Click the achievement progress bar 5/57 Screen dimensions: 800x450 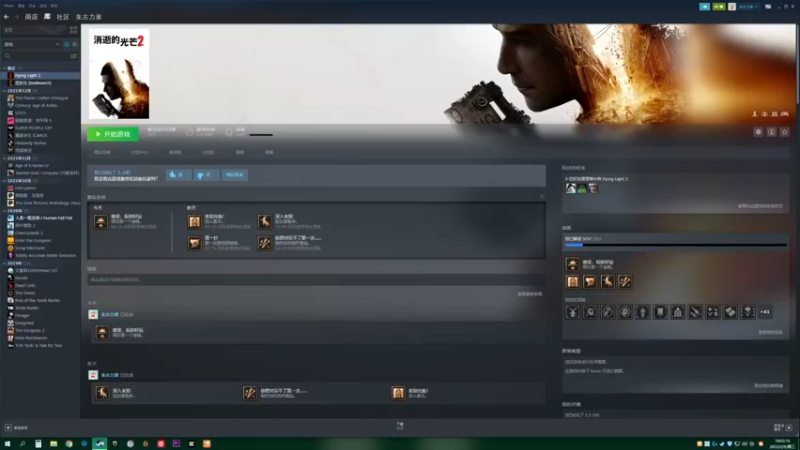[676, 245]
